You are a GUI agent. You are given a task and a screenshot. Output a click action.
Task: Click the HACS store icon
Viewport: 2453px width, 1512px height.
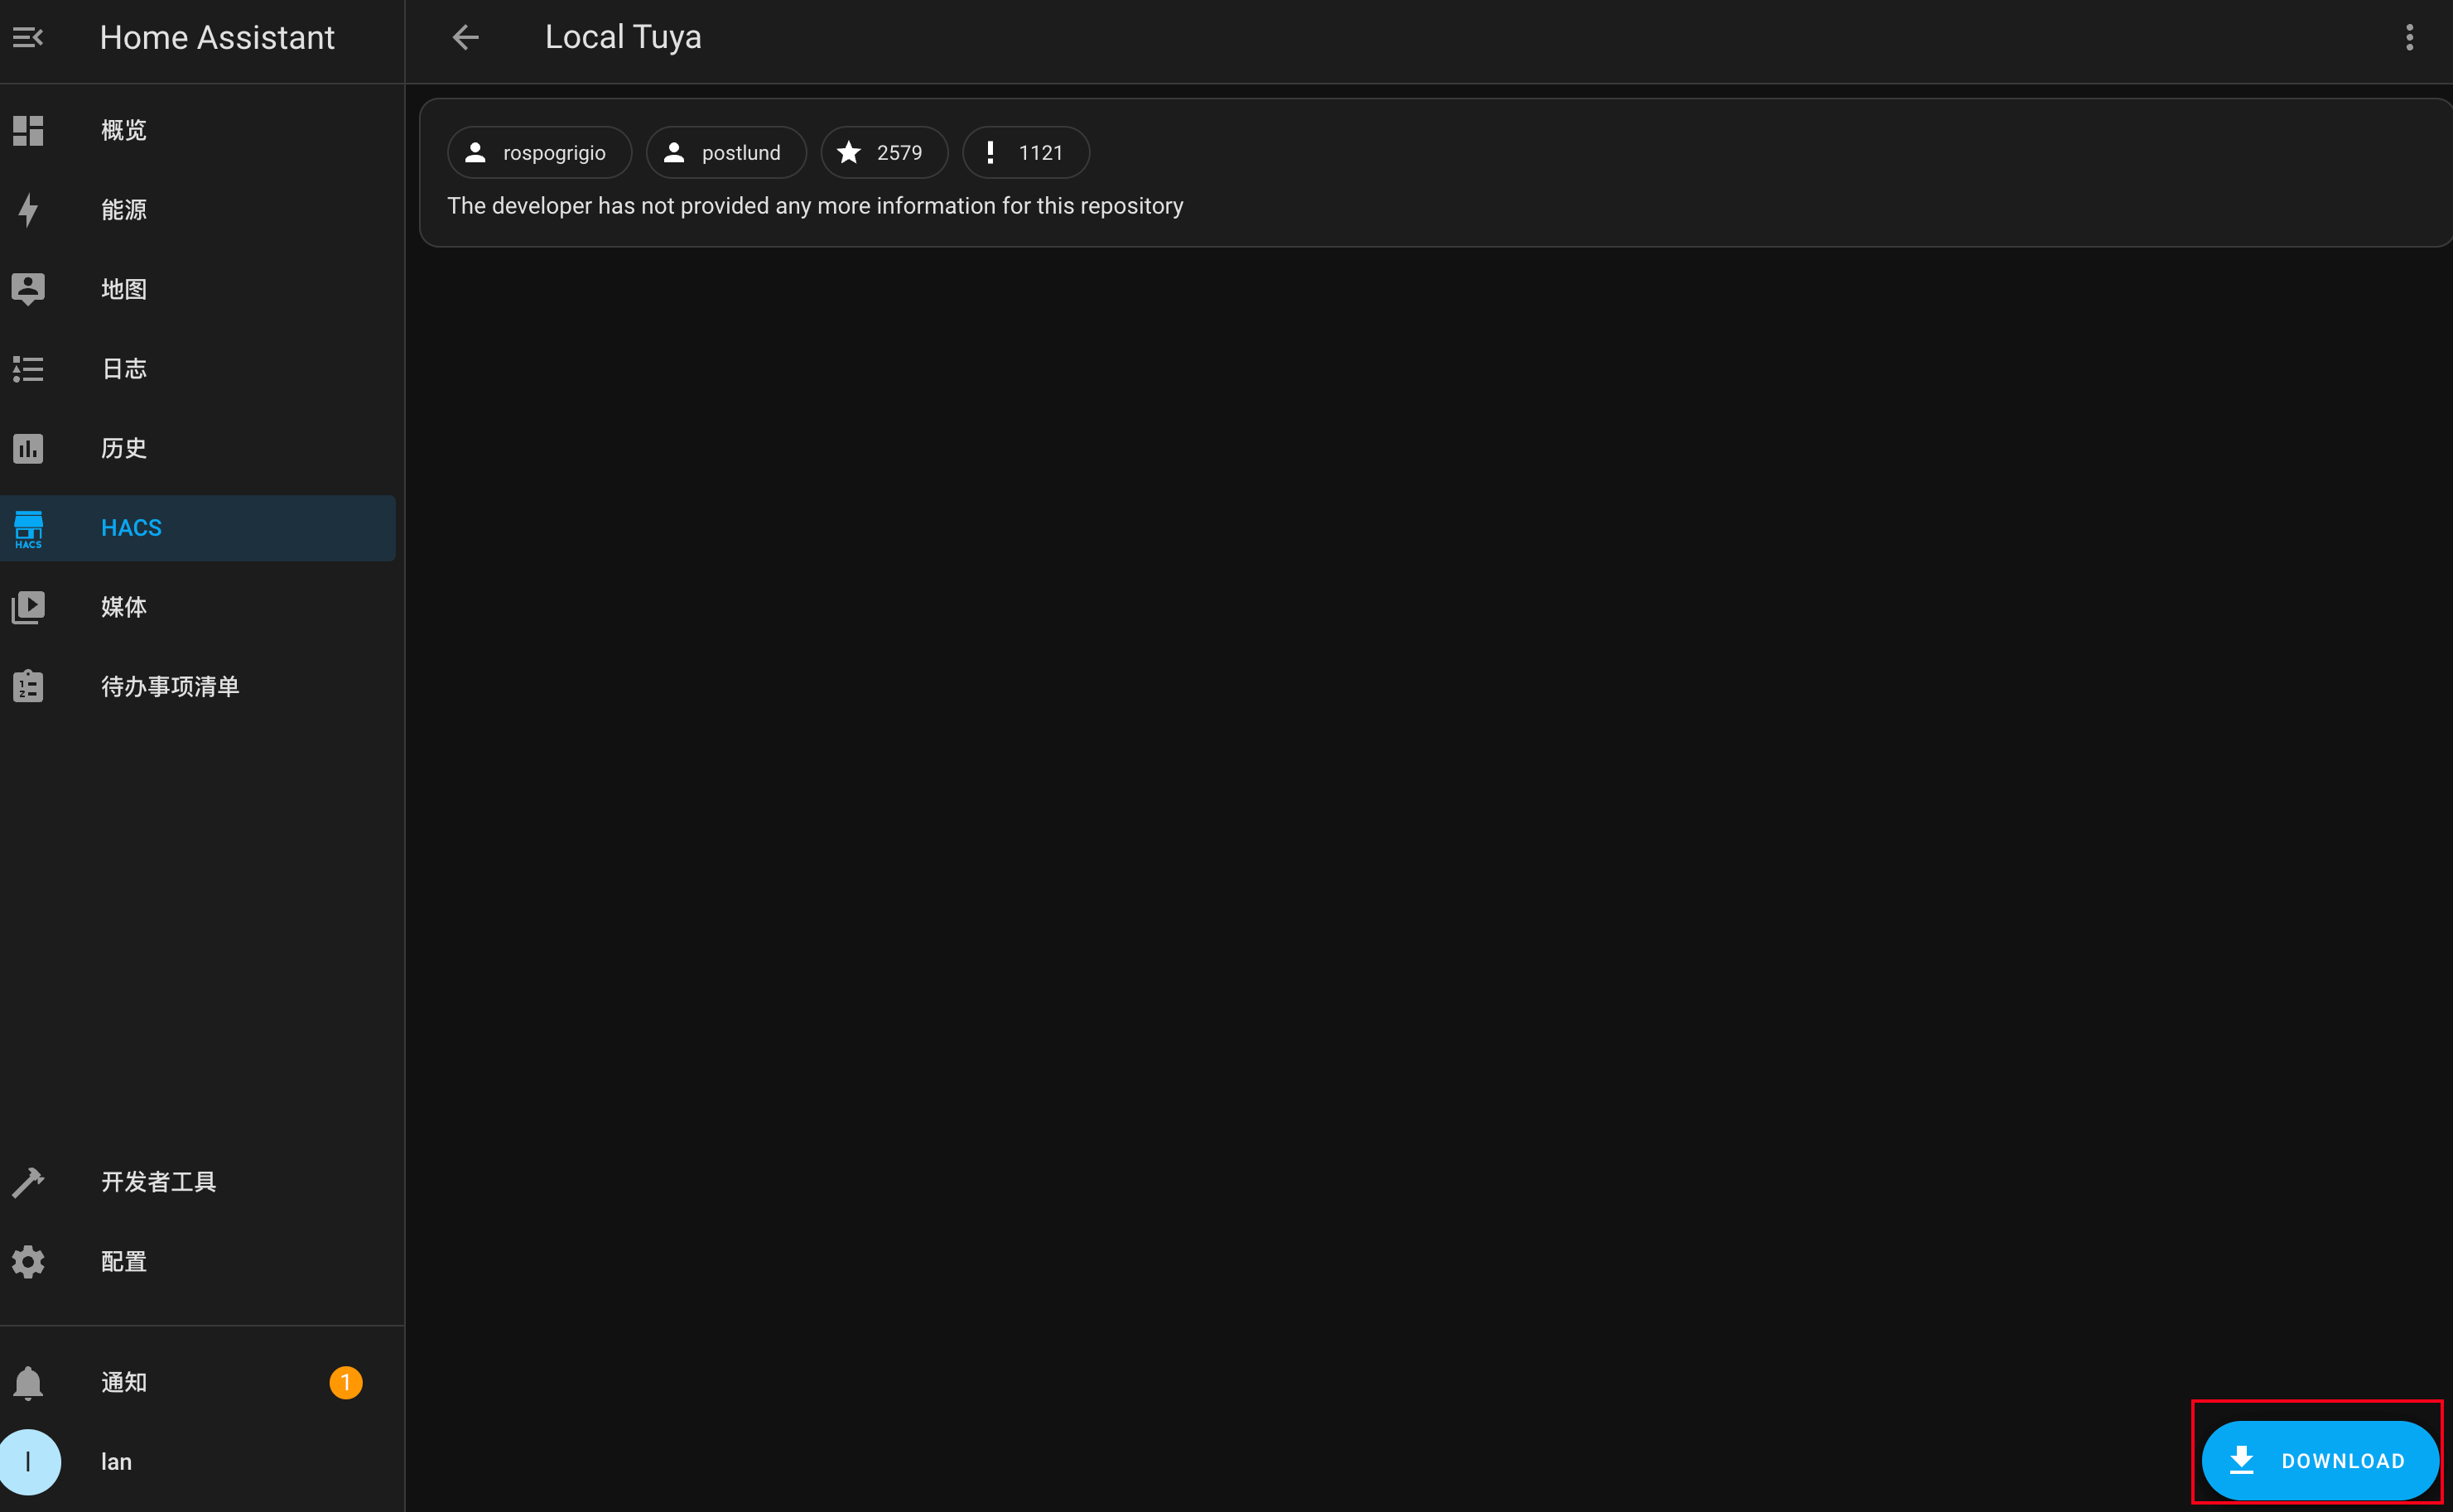pos(28,528)
